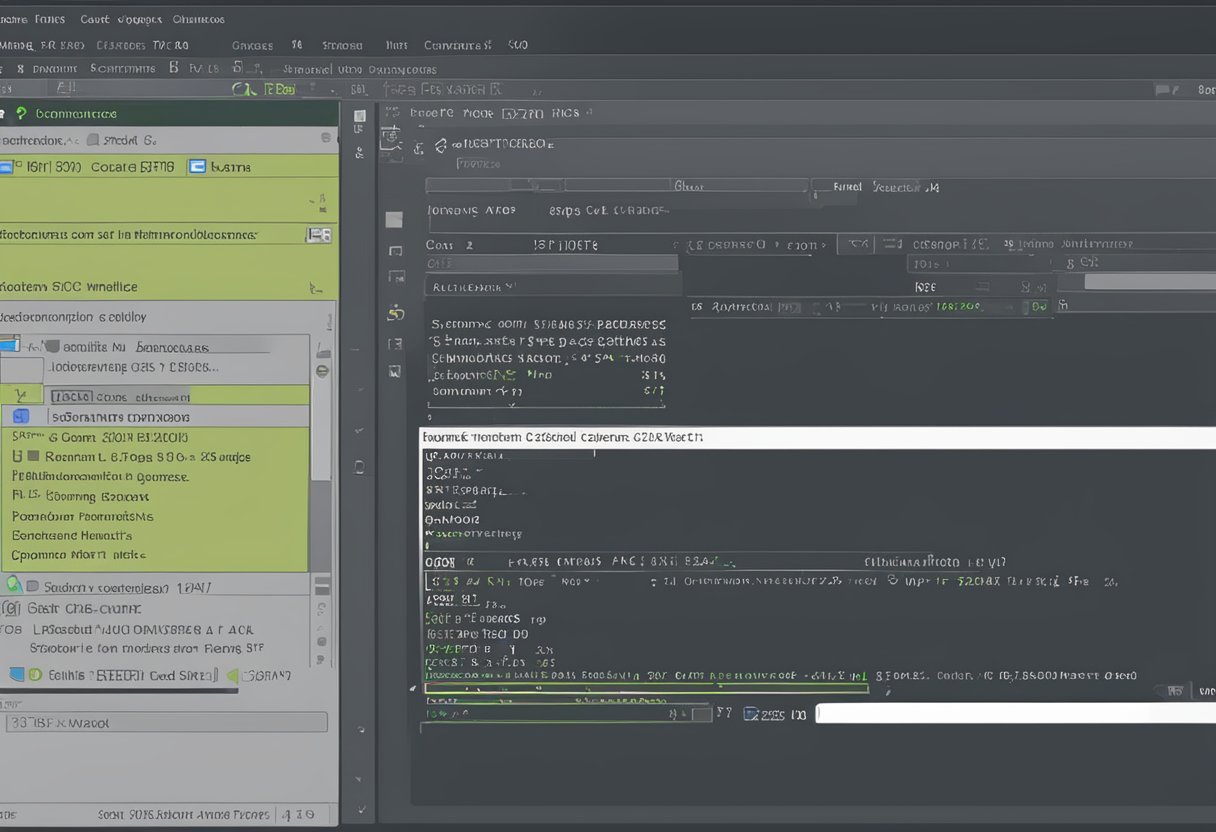Click the white input field at the bottom right
Image resolution: width=1216 pixels, height=832 pixels.
tap(1015, 713)
